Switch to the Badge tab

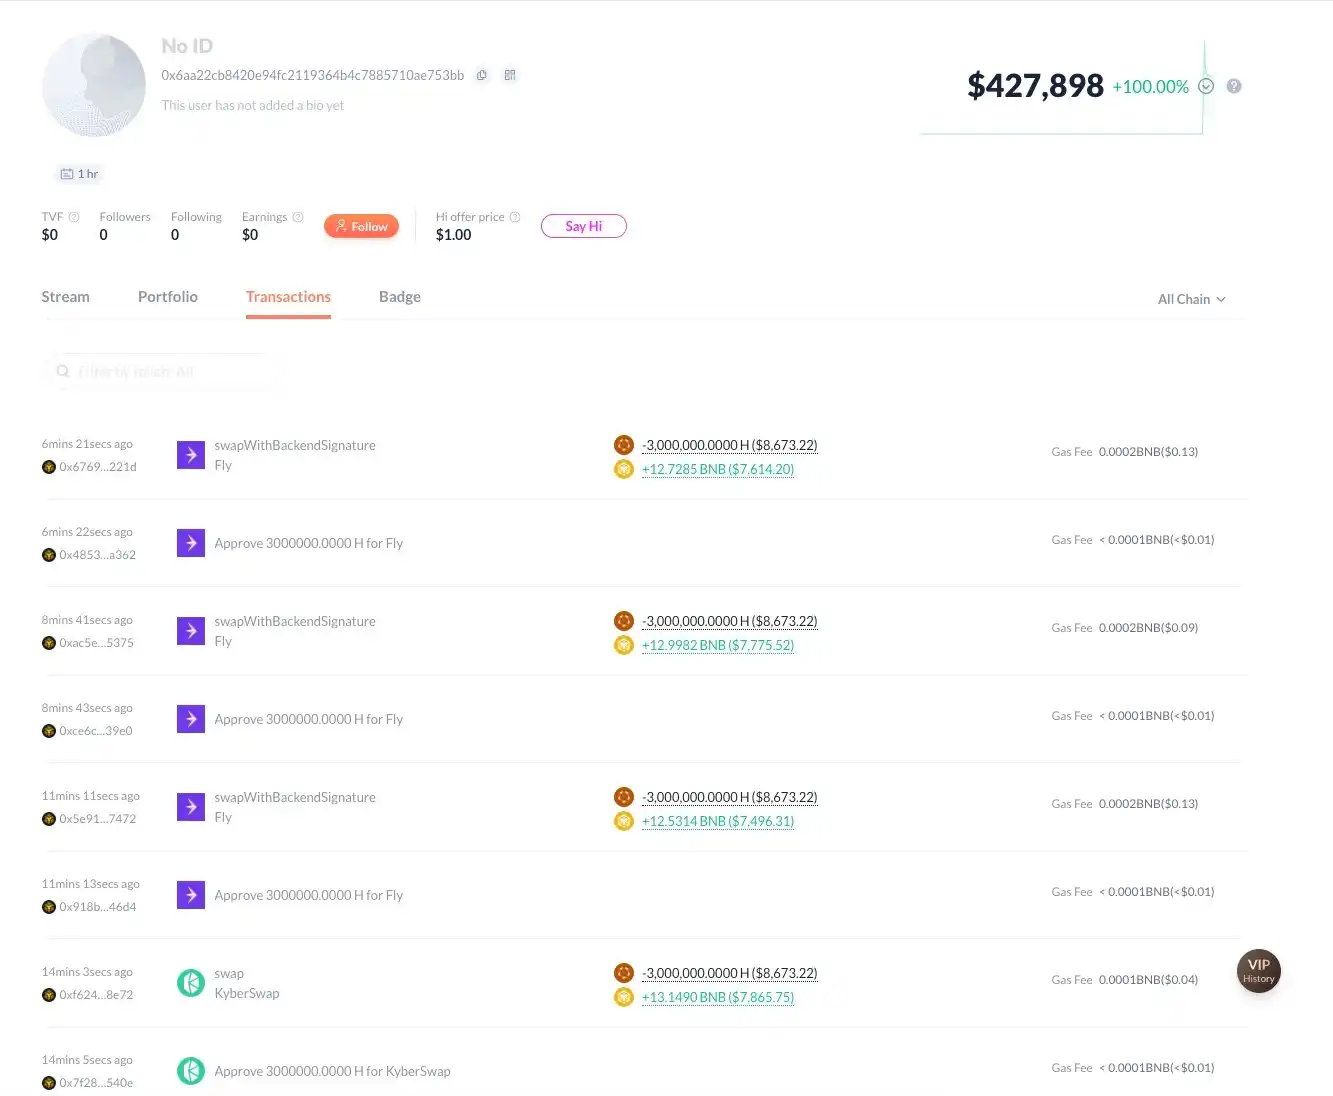[400, 297]
